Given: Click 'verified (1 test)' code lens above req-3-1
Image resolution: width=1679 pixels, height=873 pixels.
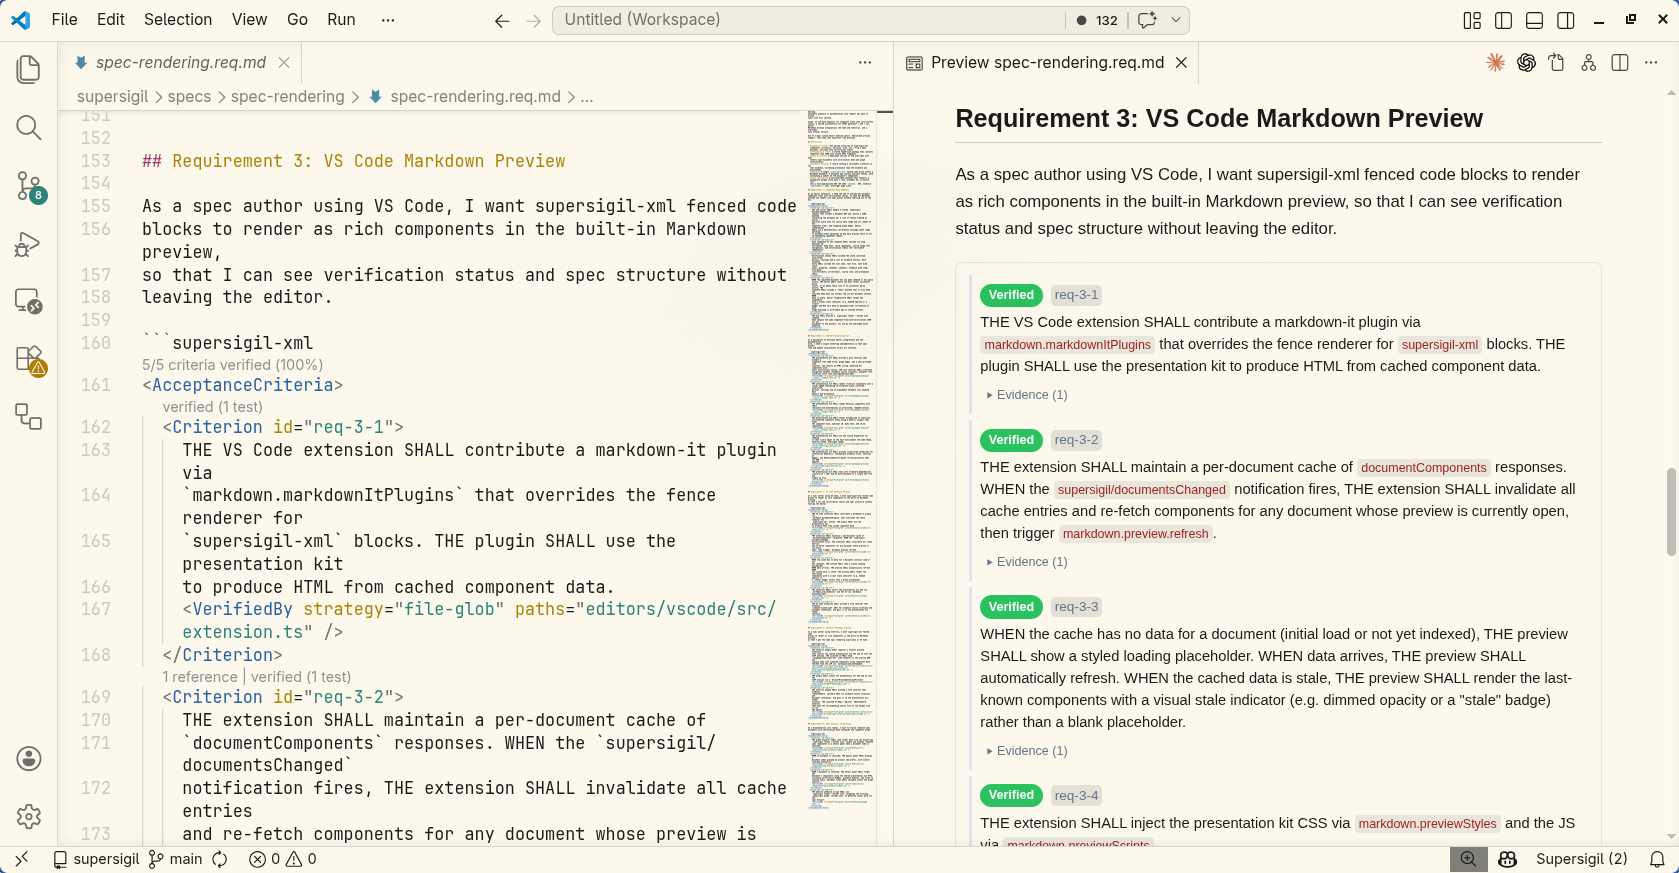Looking at the screenshot, I should 212,407.
